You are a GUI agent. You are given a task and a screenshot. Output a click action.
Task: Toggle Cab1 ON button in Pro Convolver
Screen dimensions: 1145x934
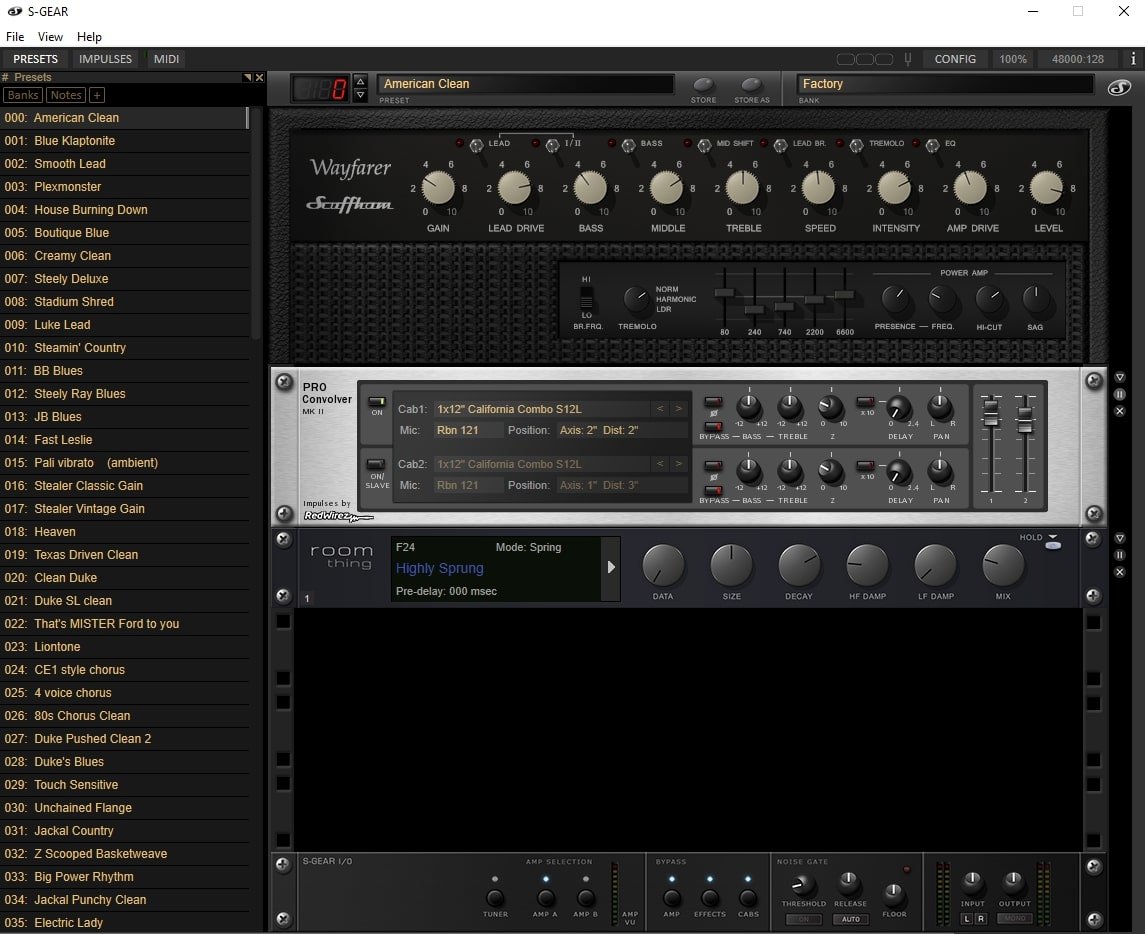tap(377, 402)
